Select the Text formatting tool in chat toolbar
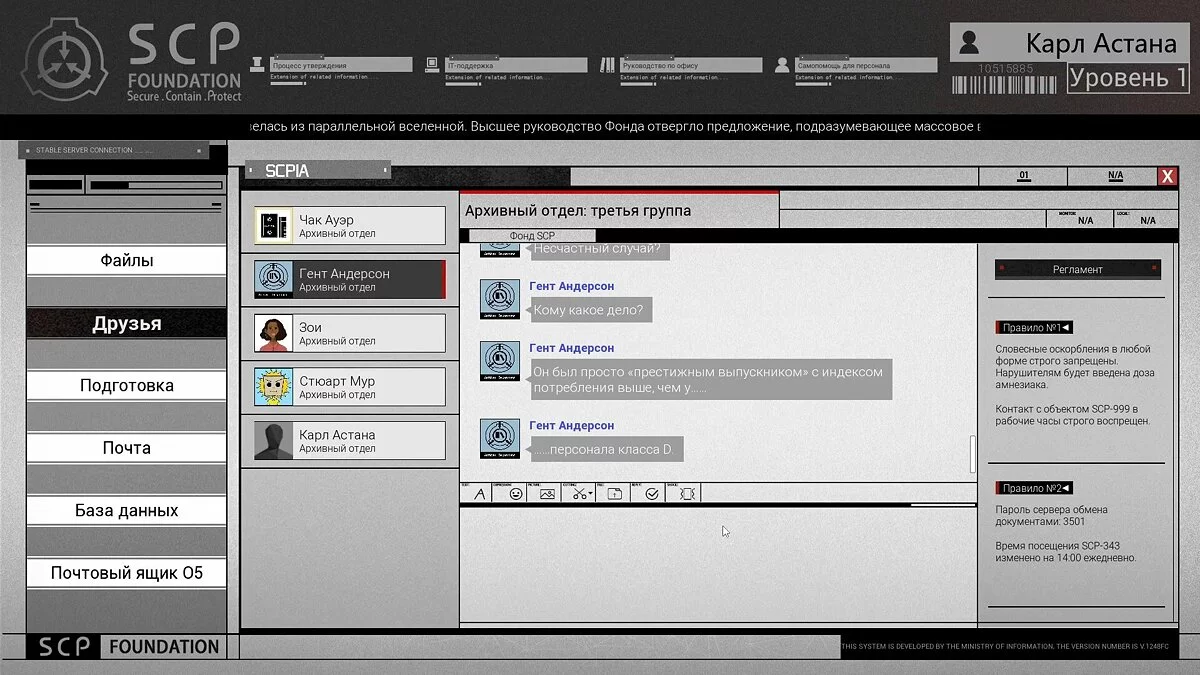Image resolution: width=1200 pixels, height=675 pixels. (479, 494)
